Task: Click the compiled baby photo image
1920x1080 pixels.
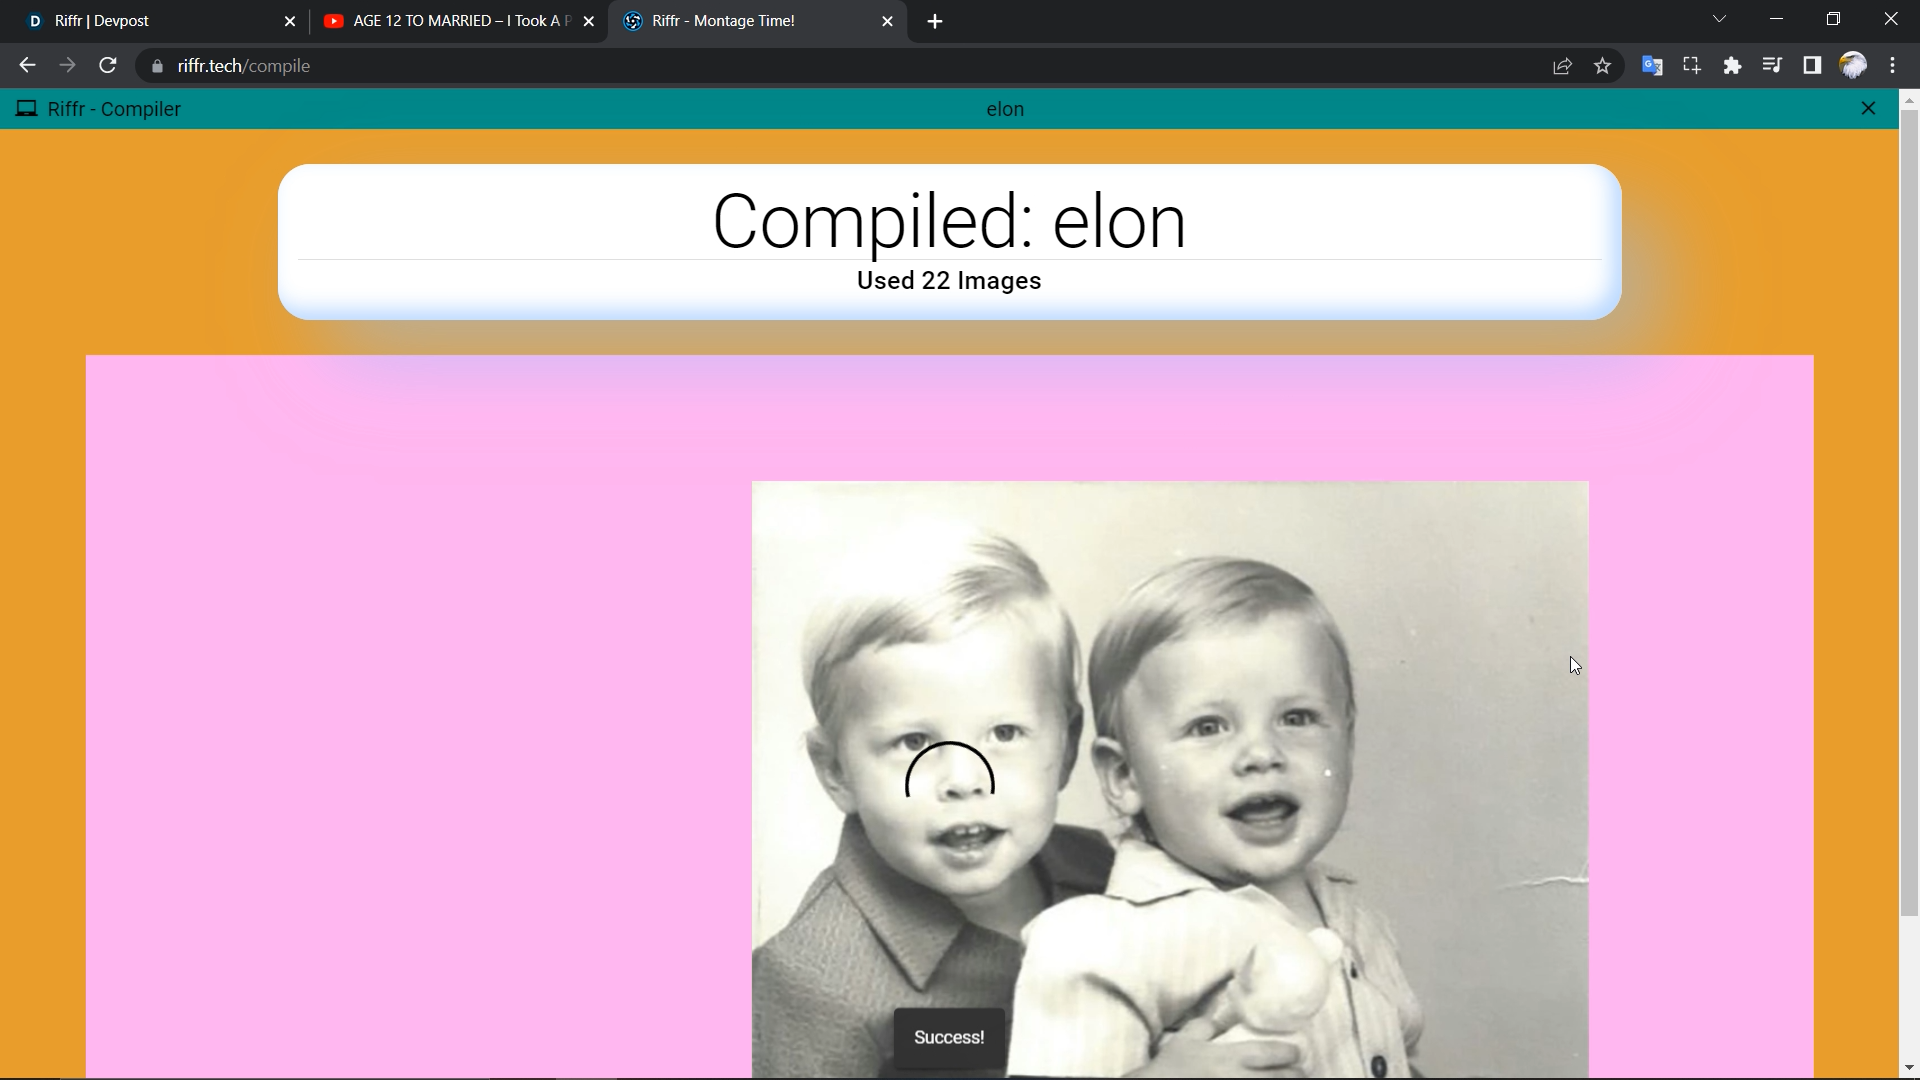Action: [1170, 780]
